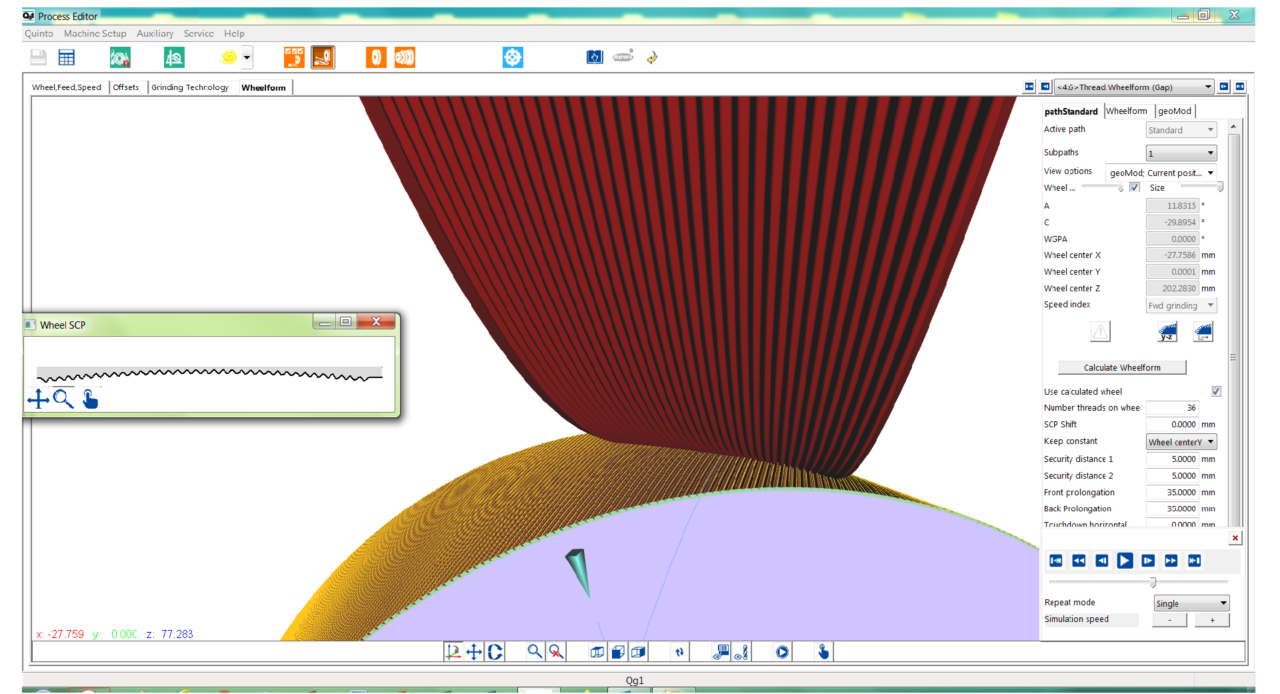Click the SCP Shift input field
1280x694 pixels.
click(1172, 425)
